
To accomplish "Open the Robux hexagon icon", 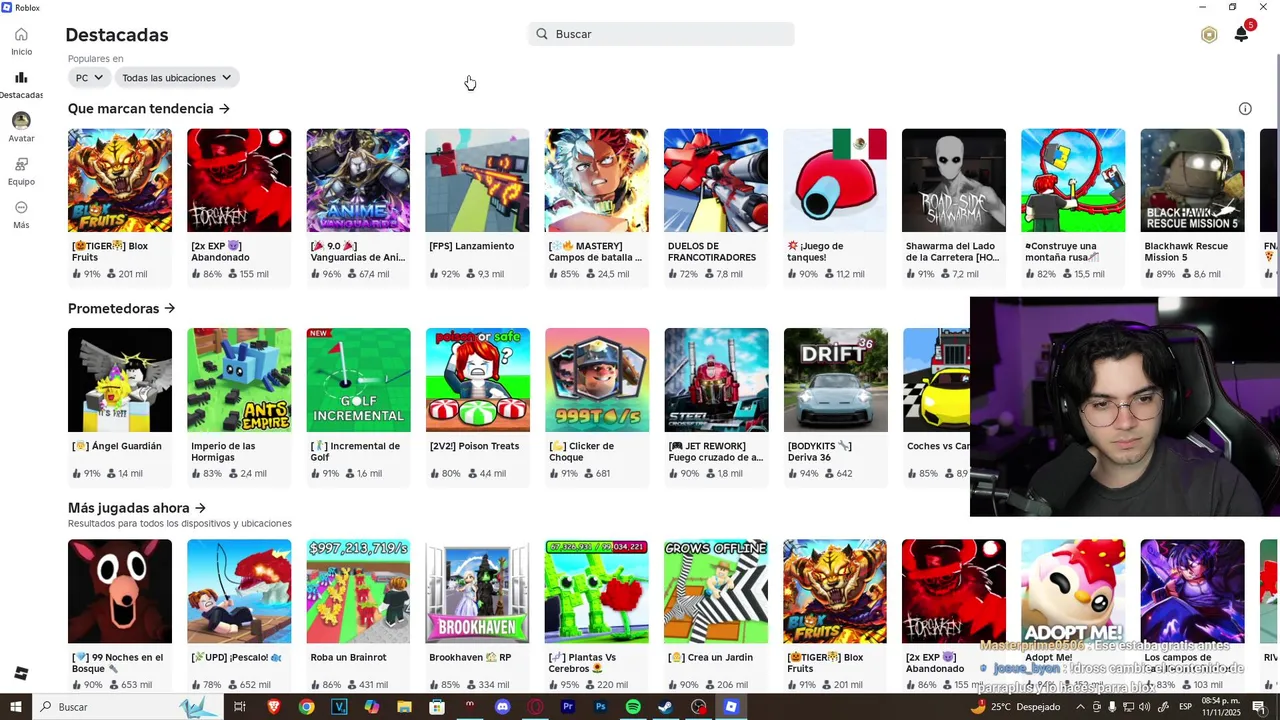I will [x=1209, y=35].
